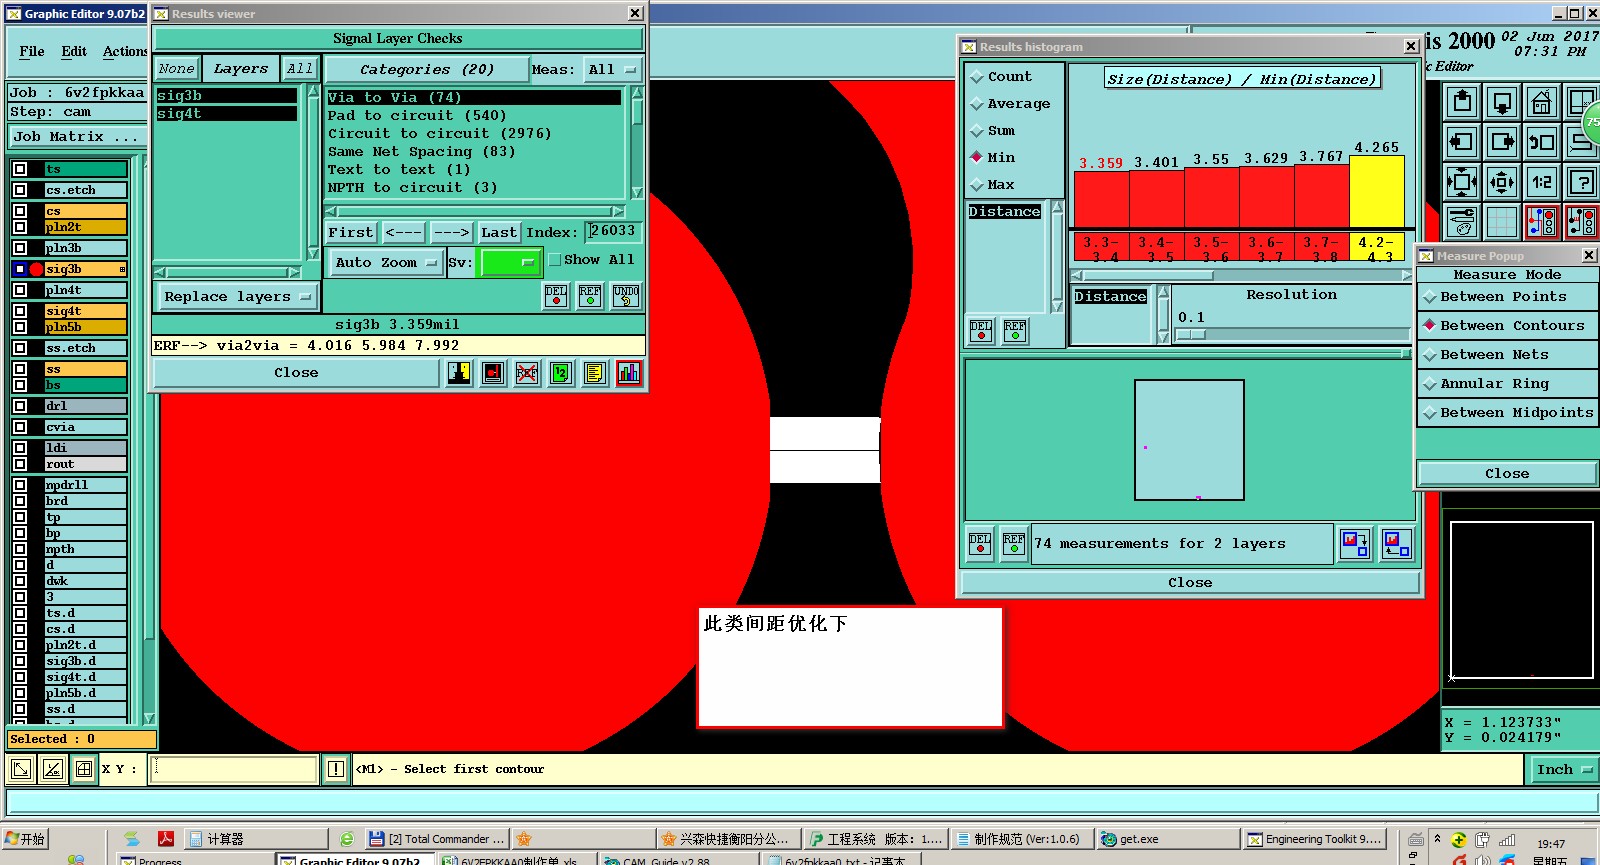This screenshot has height=865, width=1600.
Task: Click the sig3b layer row in layer list
Action: point(84,269)
